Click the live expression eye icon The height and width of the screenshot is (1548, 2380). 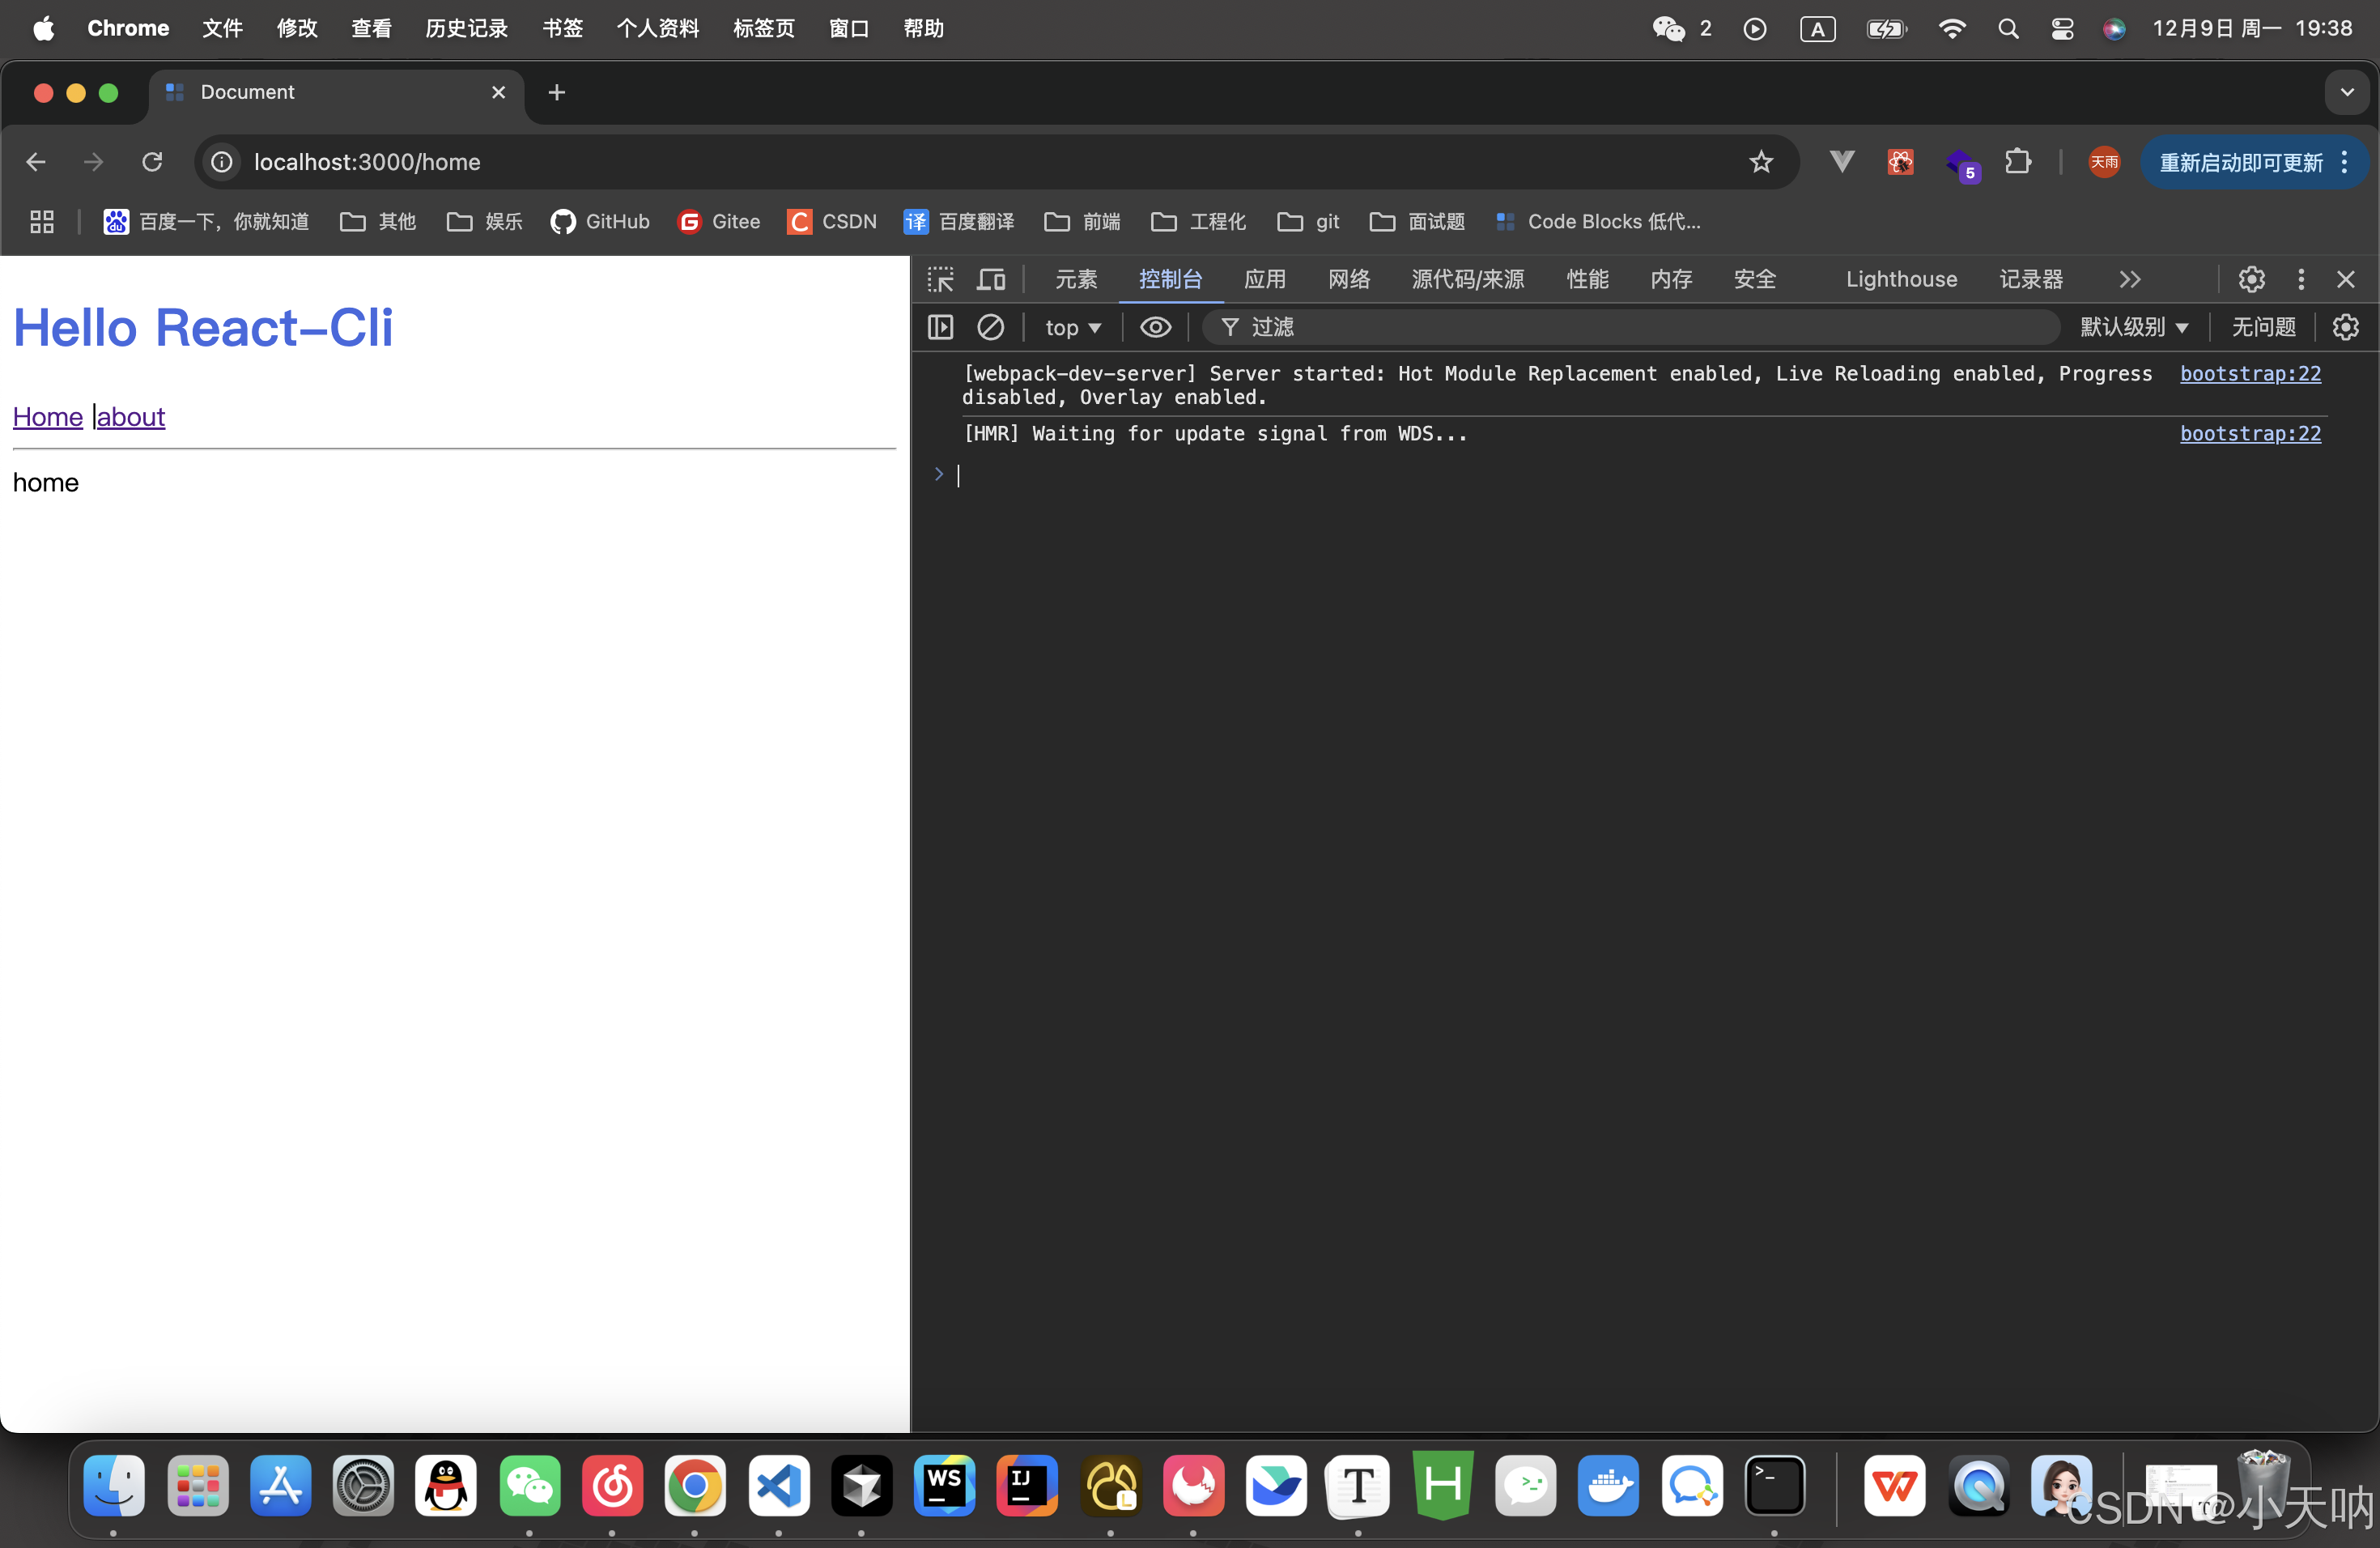pos(1155,327)
